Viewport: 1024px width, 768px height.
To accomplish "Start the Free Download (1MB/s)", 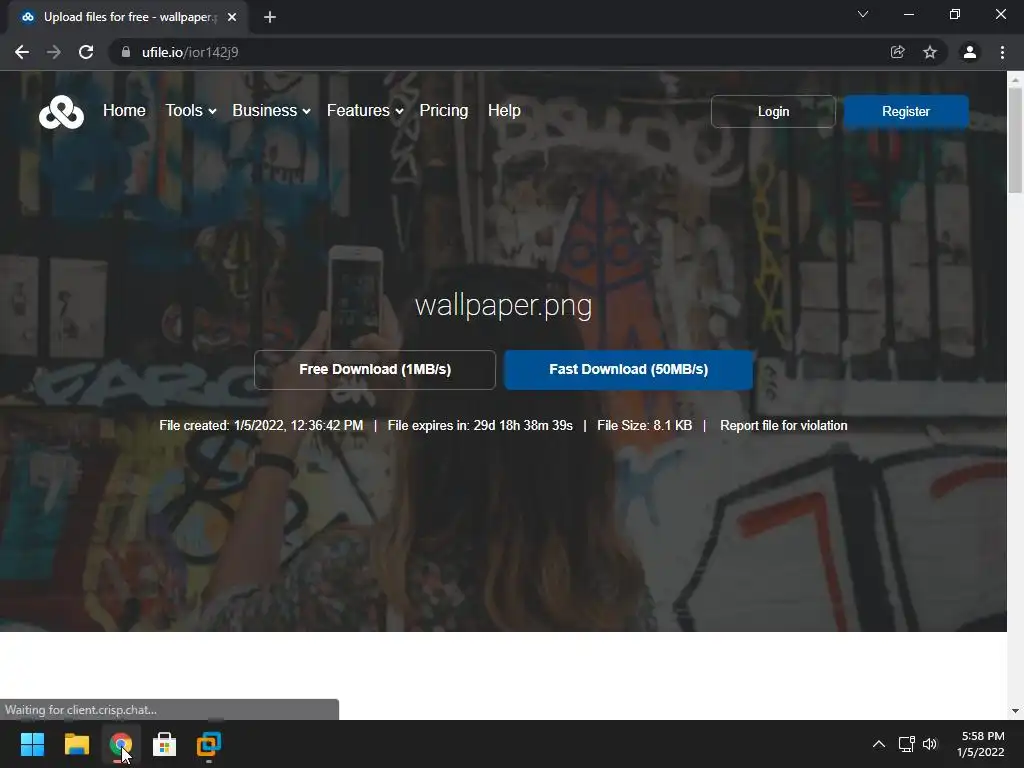I will coord(375,370).
